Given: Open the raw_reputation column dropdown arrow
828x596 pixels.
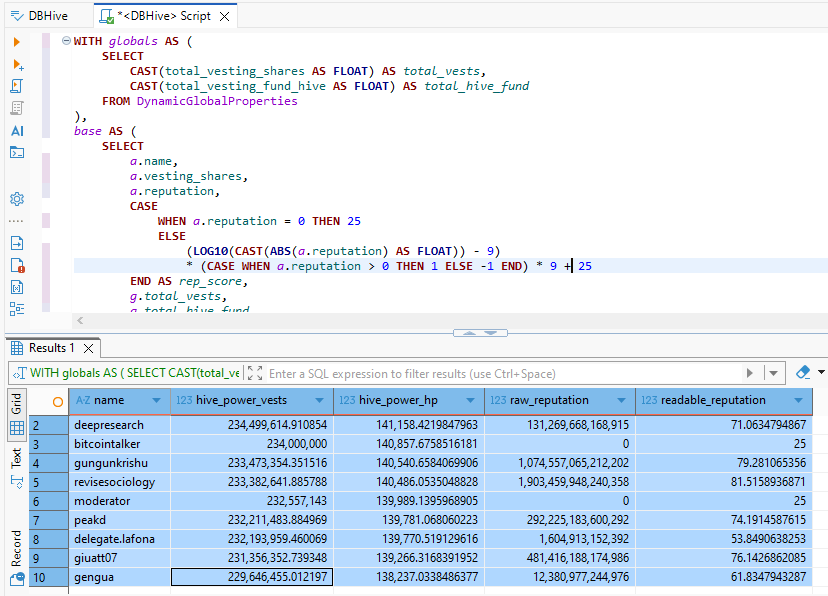Looking at the screenshot, I should click(x=622, y=401).
